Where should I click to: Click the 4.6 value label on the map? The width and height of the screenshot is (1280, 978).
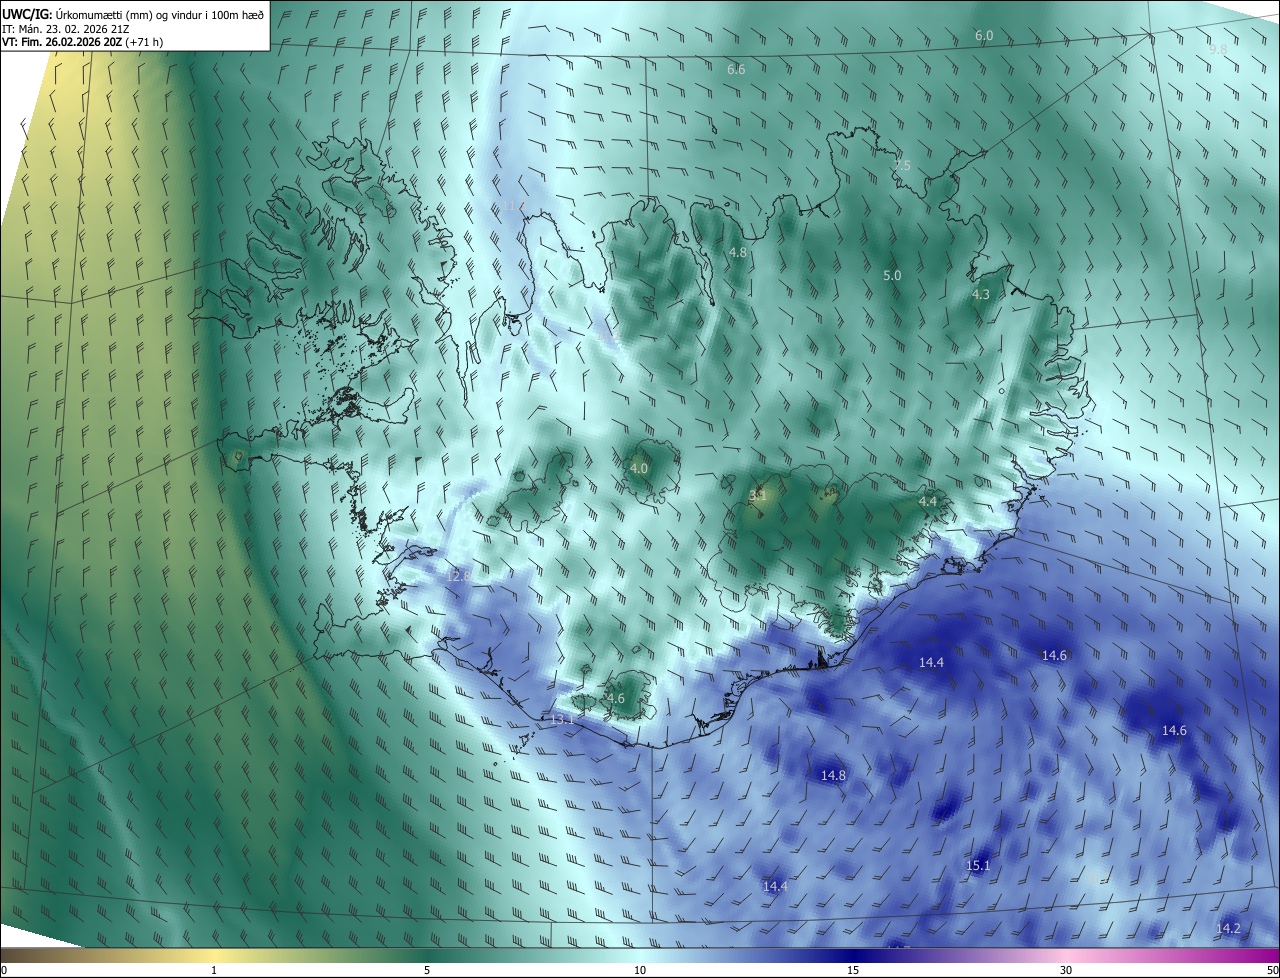[x=615, y=699]
